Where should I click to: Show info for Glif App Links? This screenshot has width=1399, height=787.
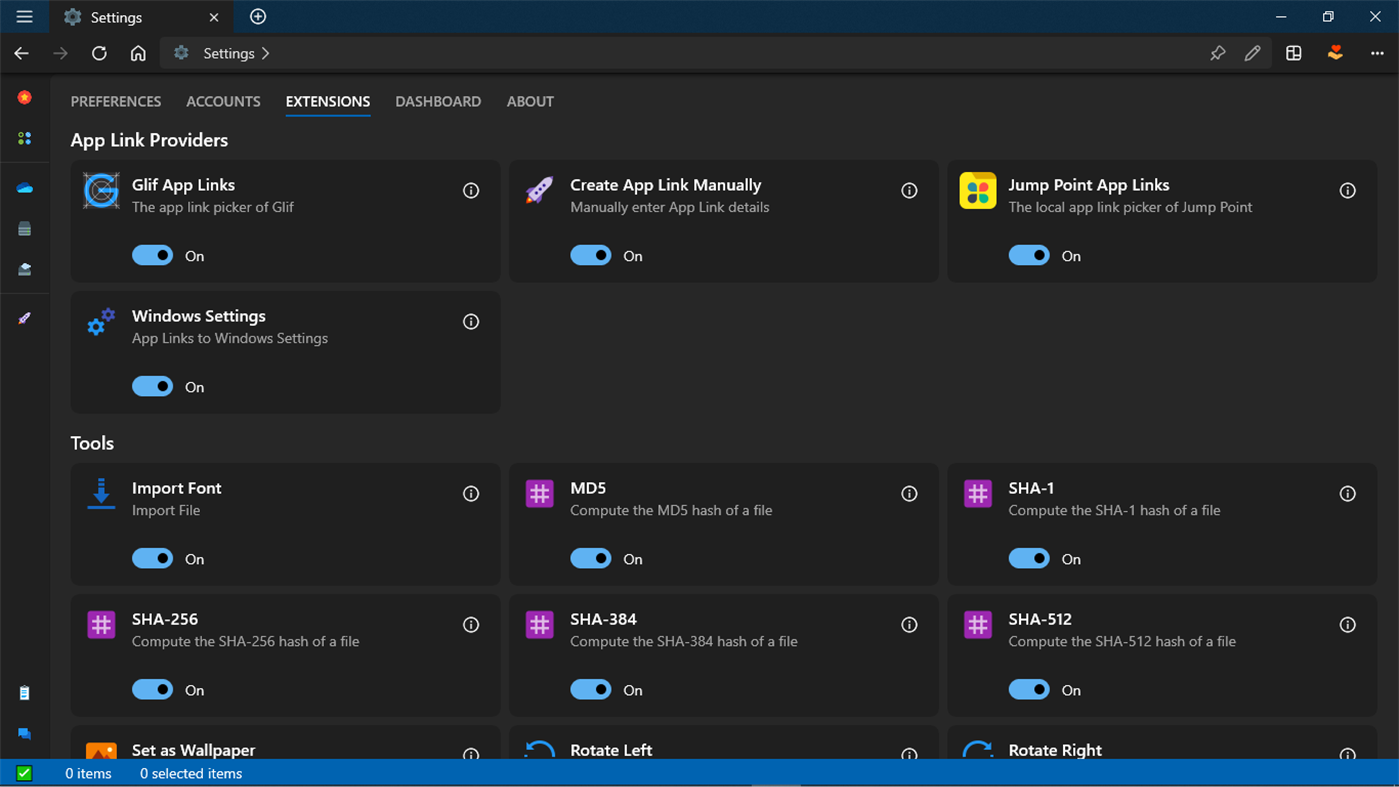pyautogui.click(x=471, y=191)
